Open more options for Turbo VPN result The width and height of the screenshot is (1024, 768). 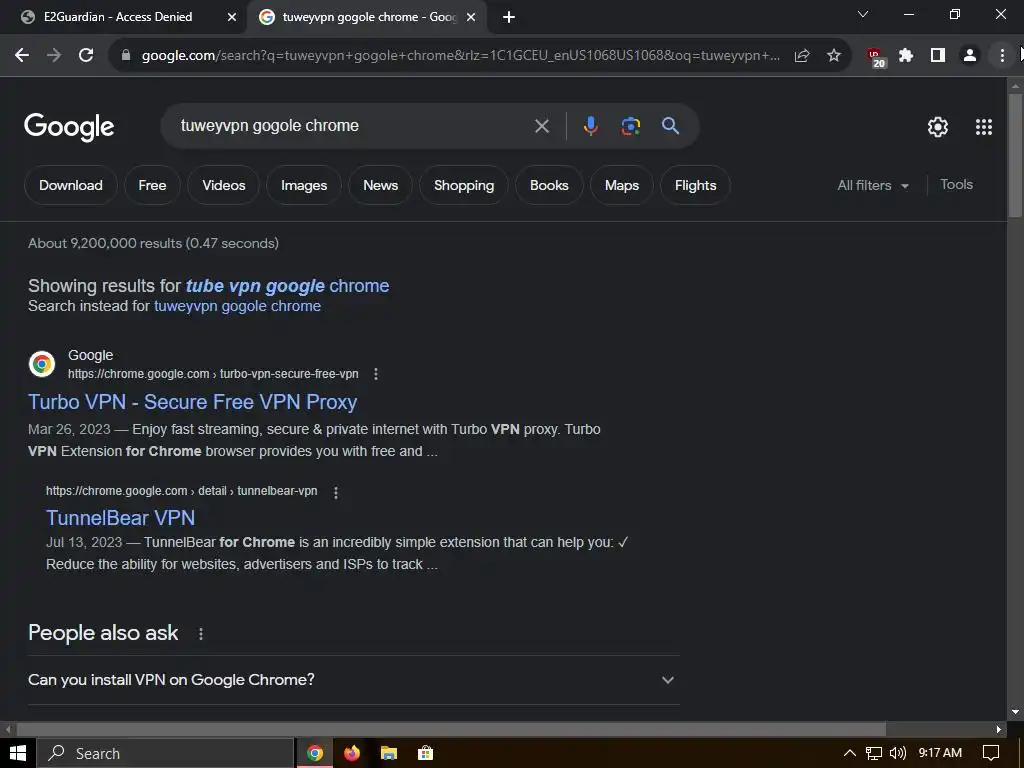click(x=376, y=374)
